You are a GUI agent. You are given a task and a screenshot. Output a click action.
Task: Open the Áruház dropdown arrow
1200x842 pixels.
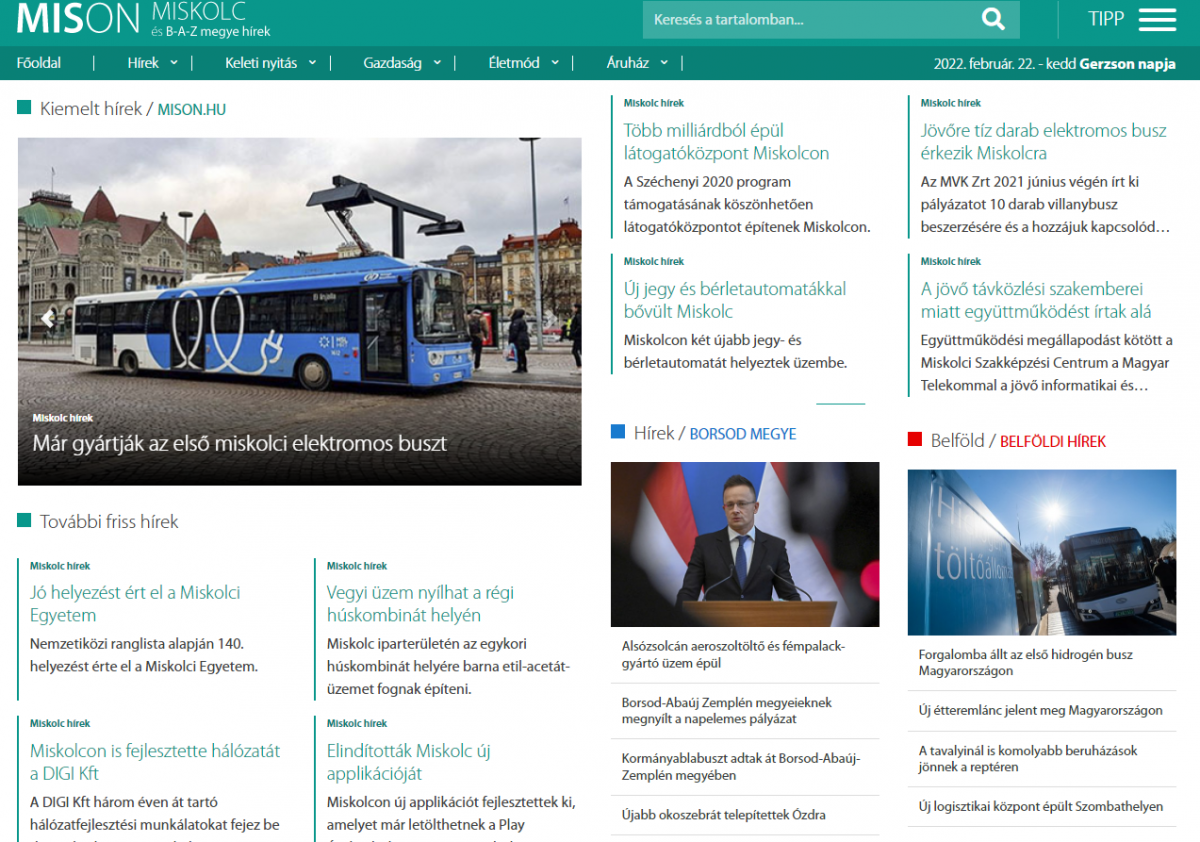pos(664,62)
